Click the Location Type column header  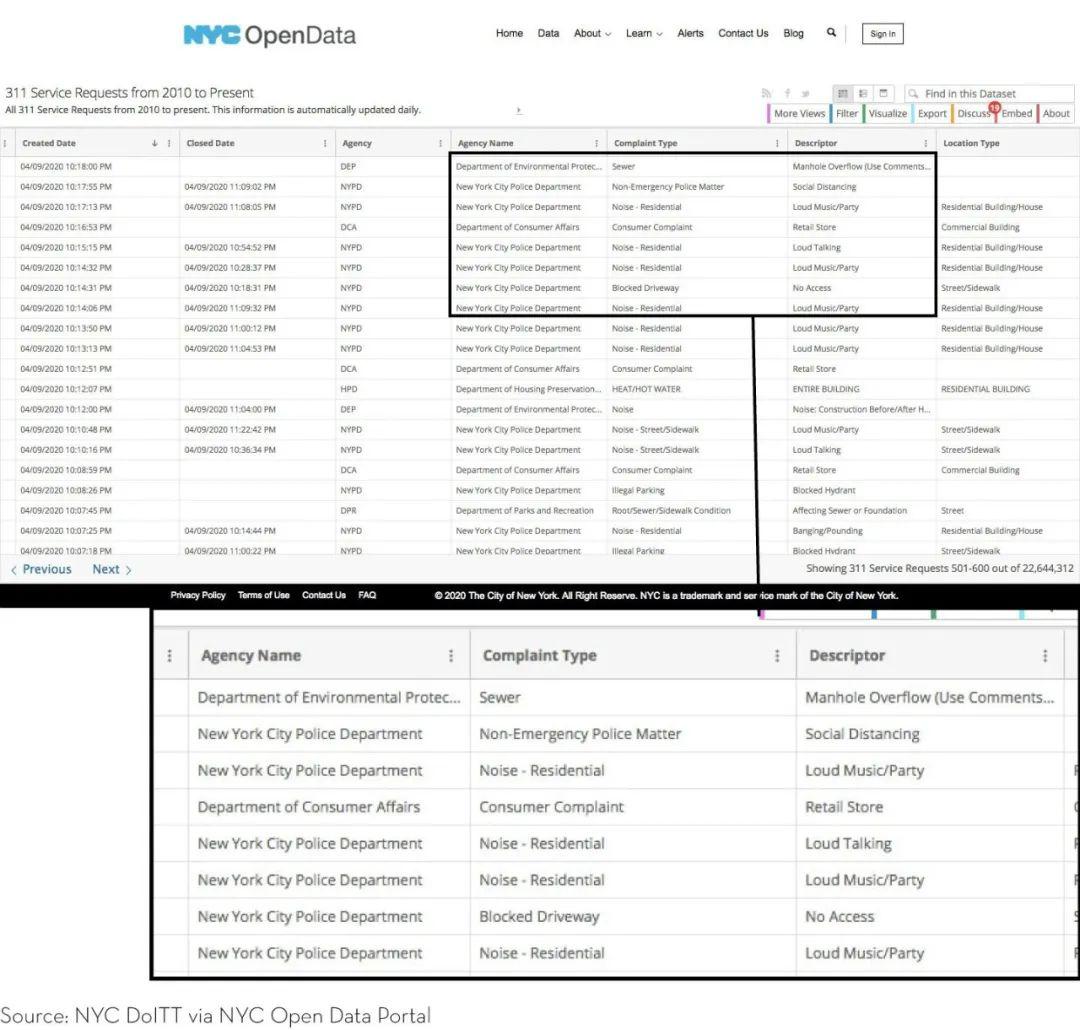tap(971, 143)
